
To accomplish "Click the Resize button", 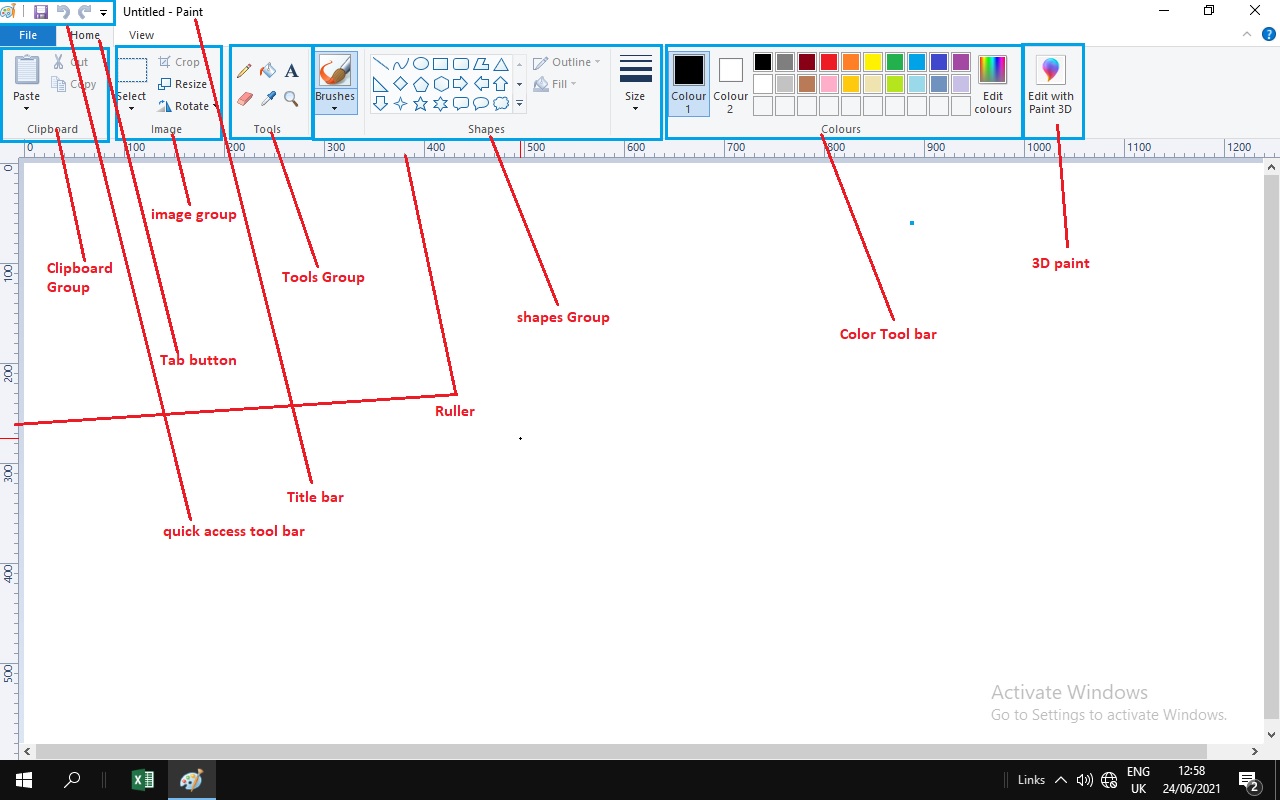I will [x=183, y=84].
